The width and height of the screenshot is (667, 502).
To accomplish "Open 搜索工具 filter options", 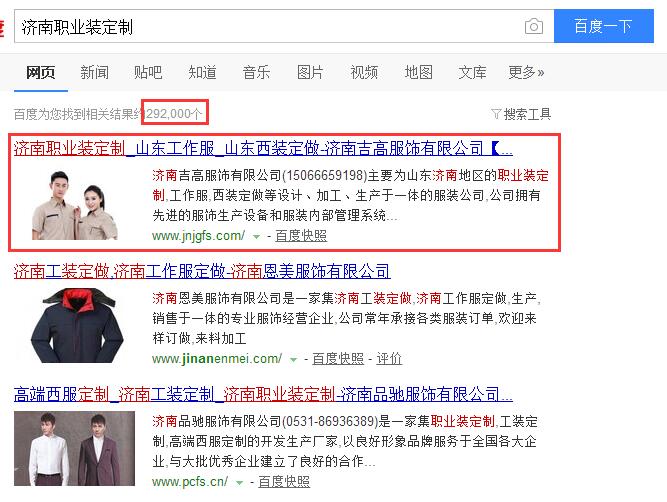I will 527,114.
